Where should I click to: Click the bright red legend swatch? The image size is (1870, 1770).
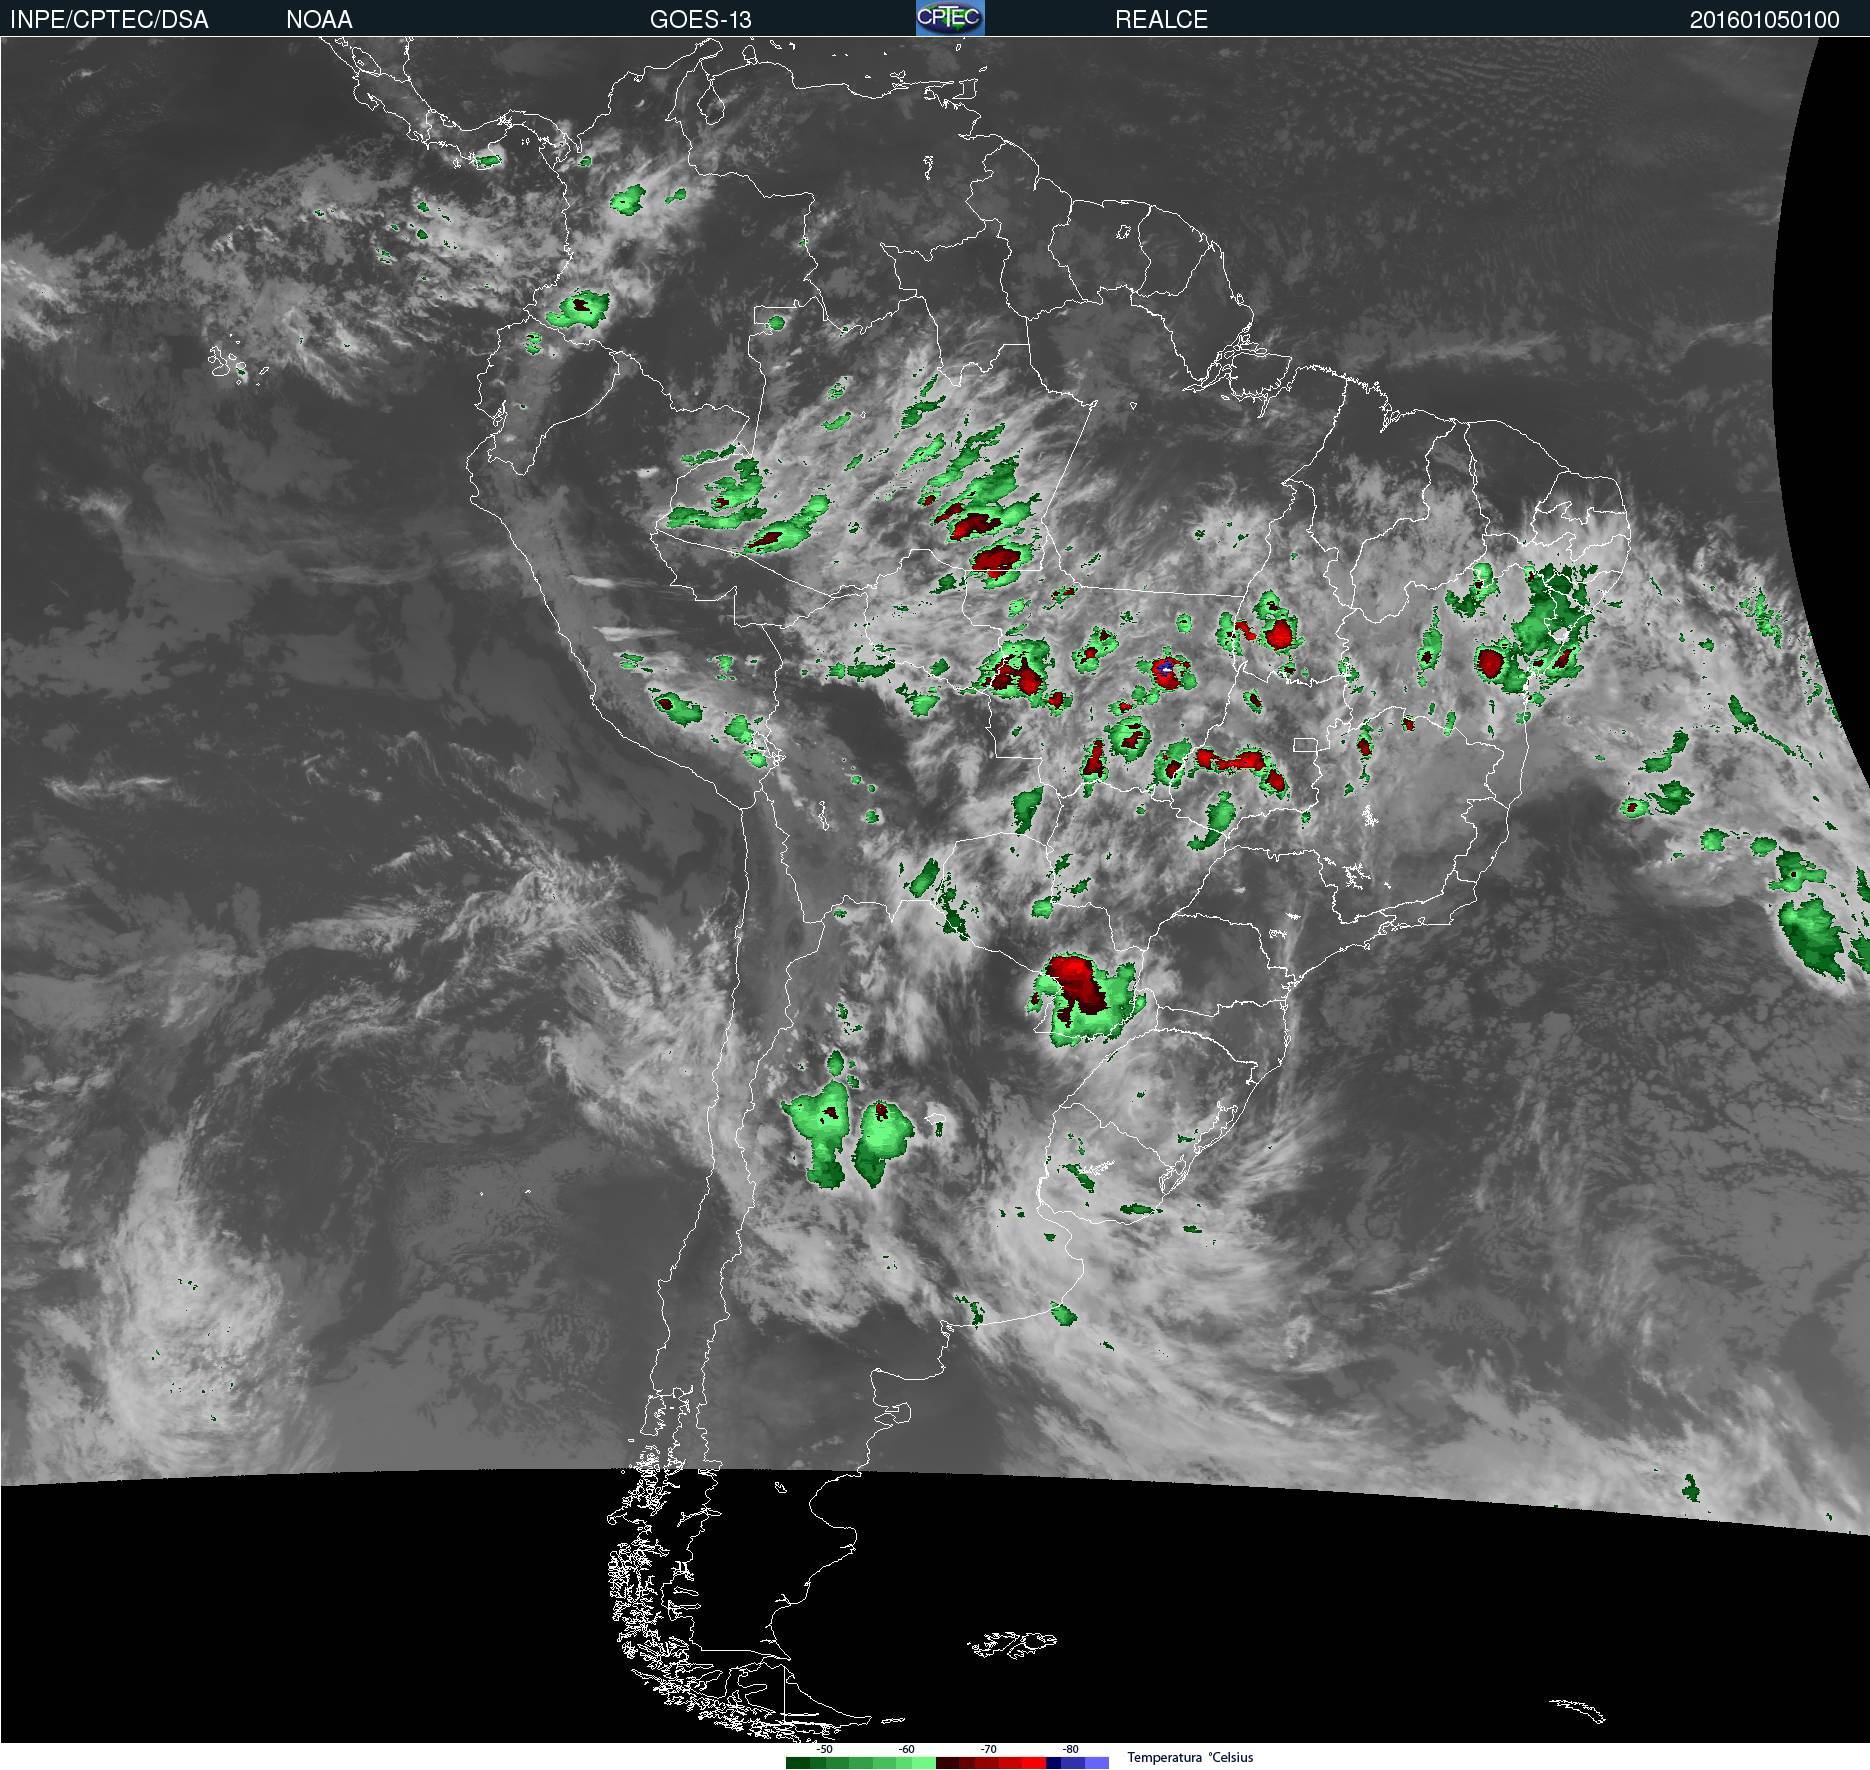(1034, 1763)
